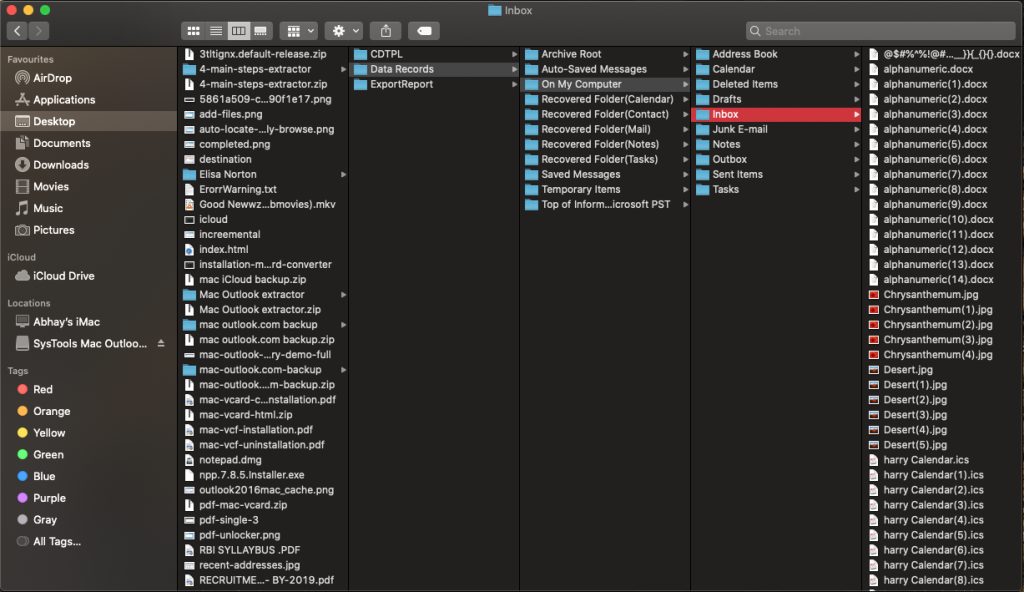Select the Inbox folder

(x=776, y=114)
